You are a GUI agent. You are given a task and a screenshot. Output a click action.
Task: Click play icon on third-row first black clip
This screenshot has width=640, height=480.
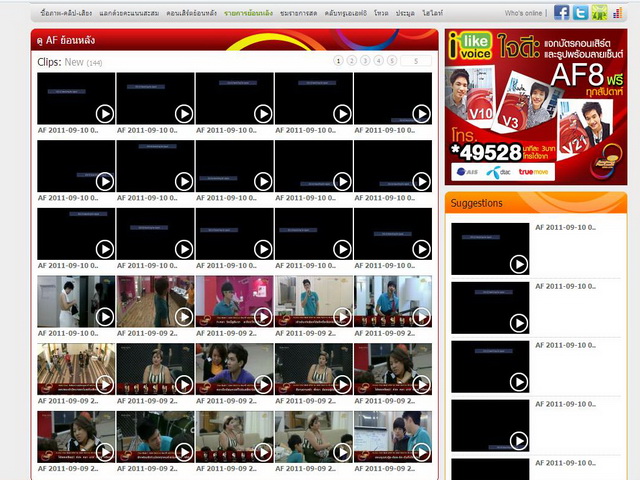pos(105,249)
